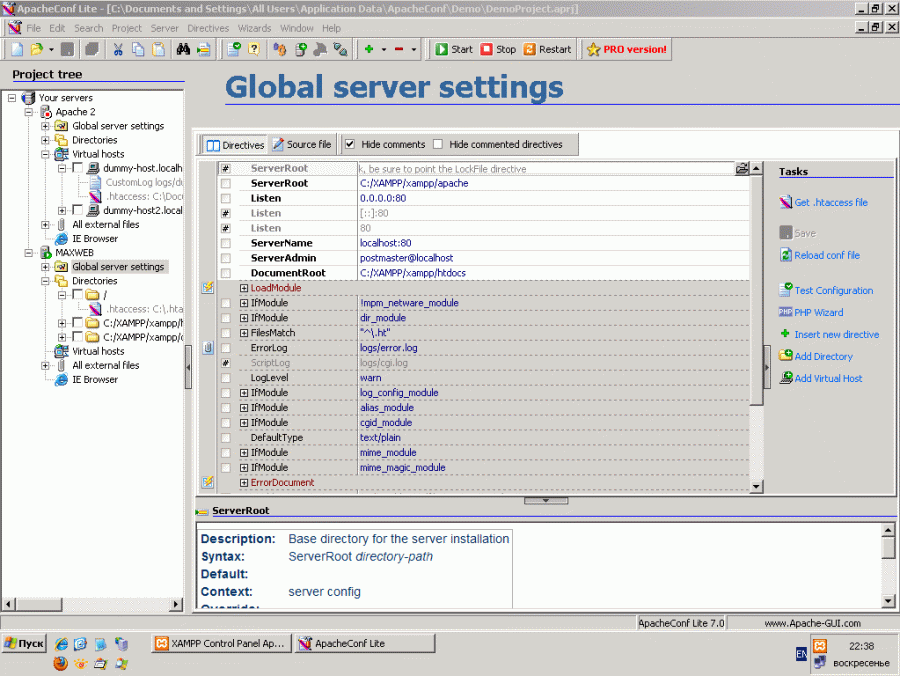The height and width of the screenshot is (676, 900).
Task: Click the Open project folder icon
Action: point(37,49)
